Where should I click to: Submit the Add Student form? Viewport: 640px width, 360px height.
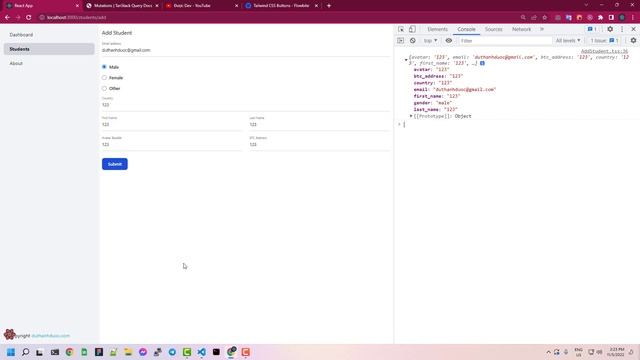(x=115, y=164)
